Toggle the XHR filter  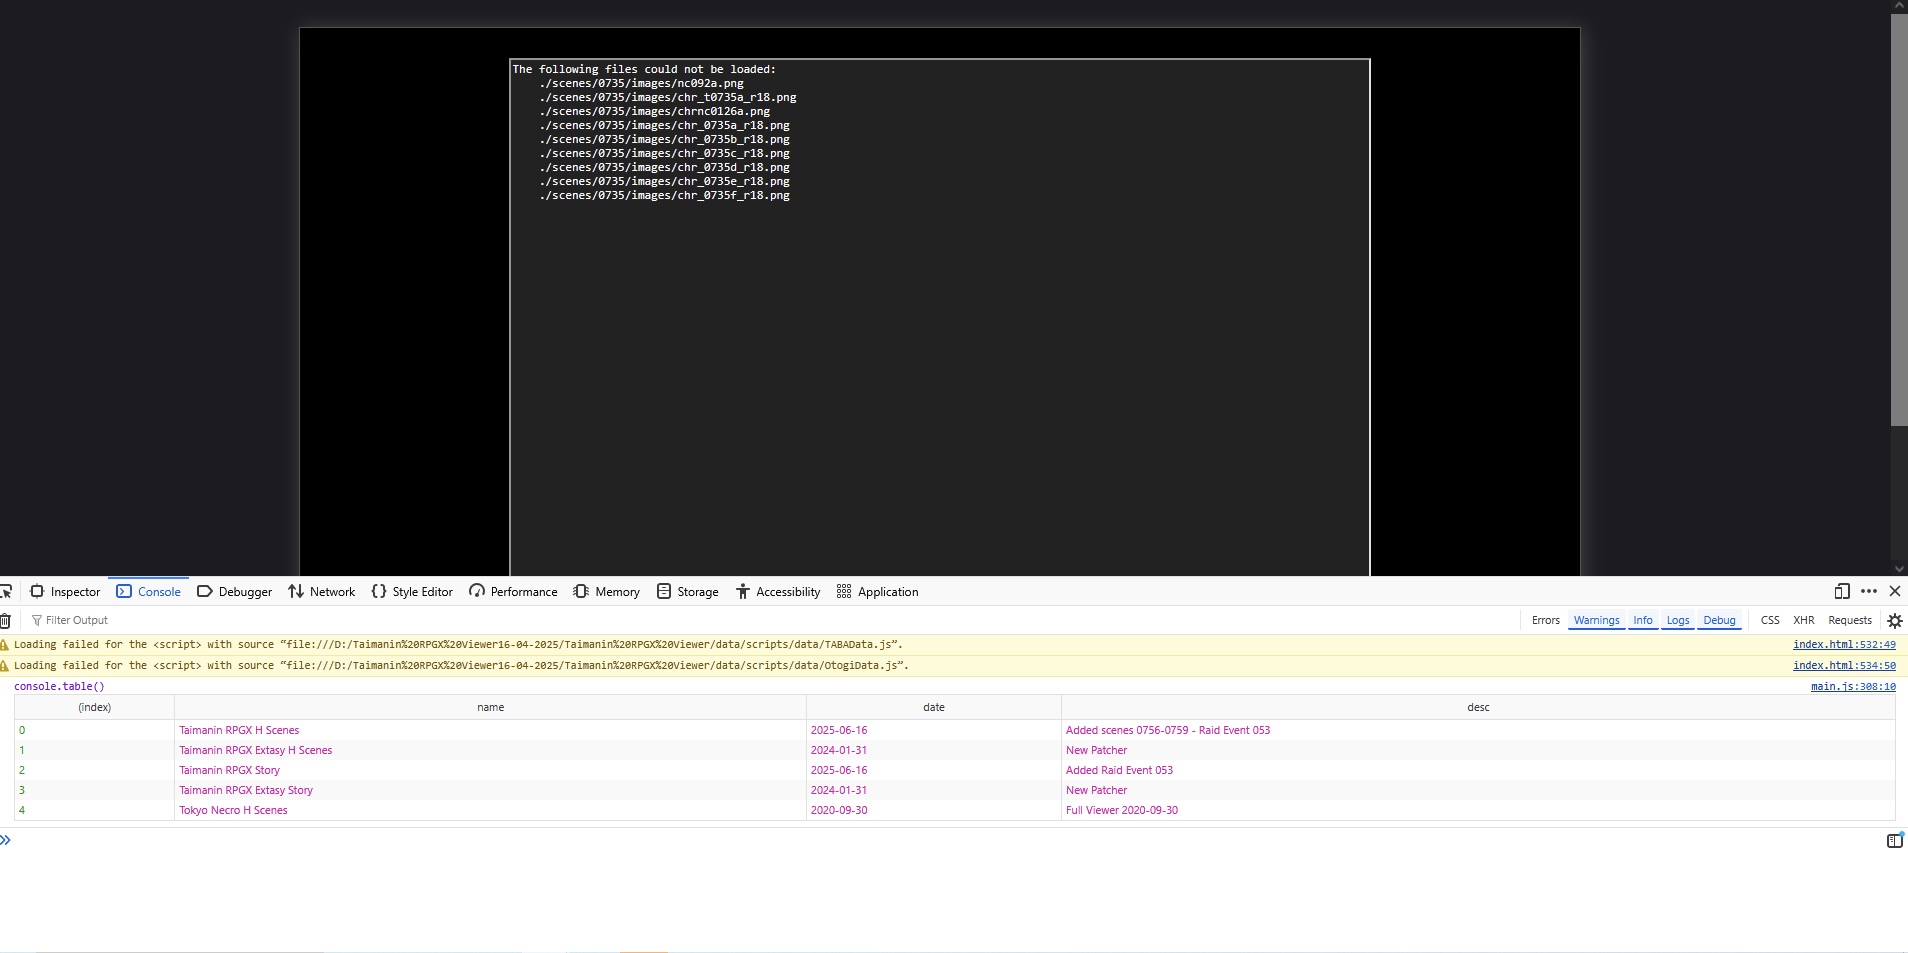click(x=1804, y=620)
